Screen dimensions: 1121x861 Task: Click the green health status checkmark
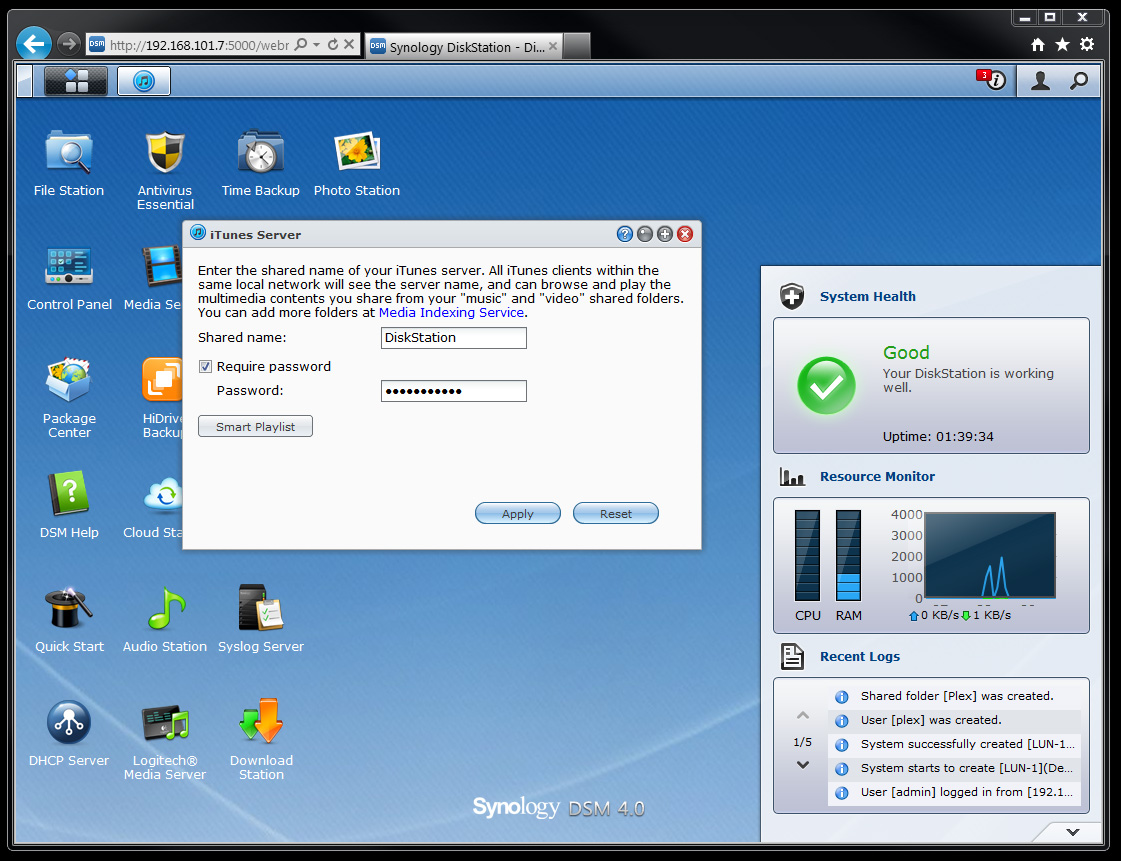[826, 385]
